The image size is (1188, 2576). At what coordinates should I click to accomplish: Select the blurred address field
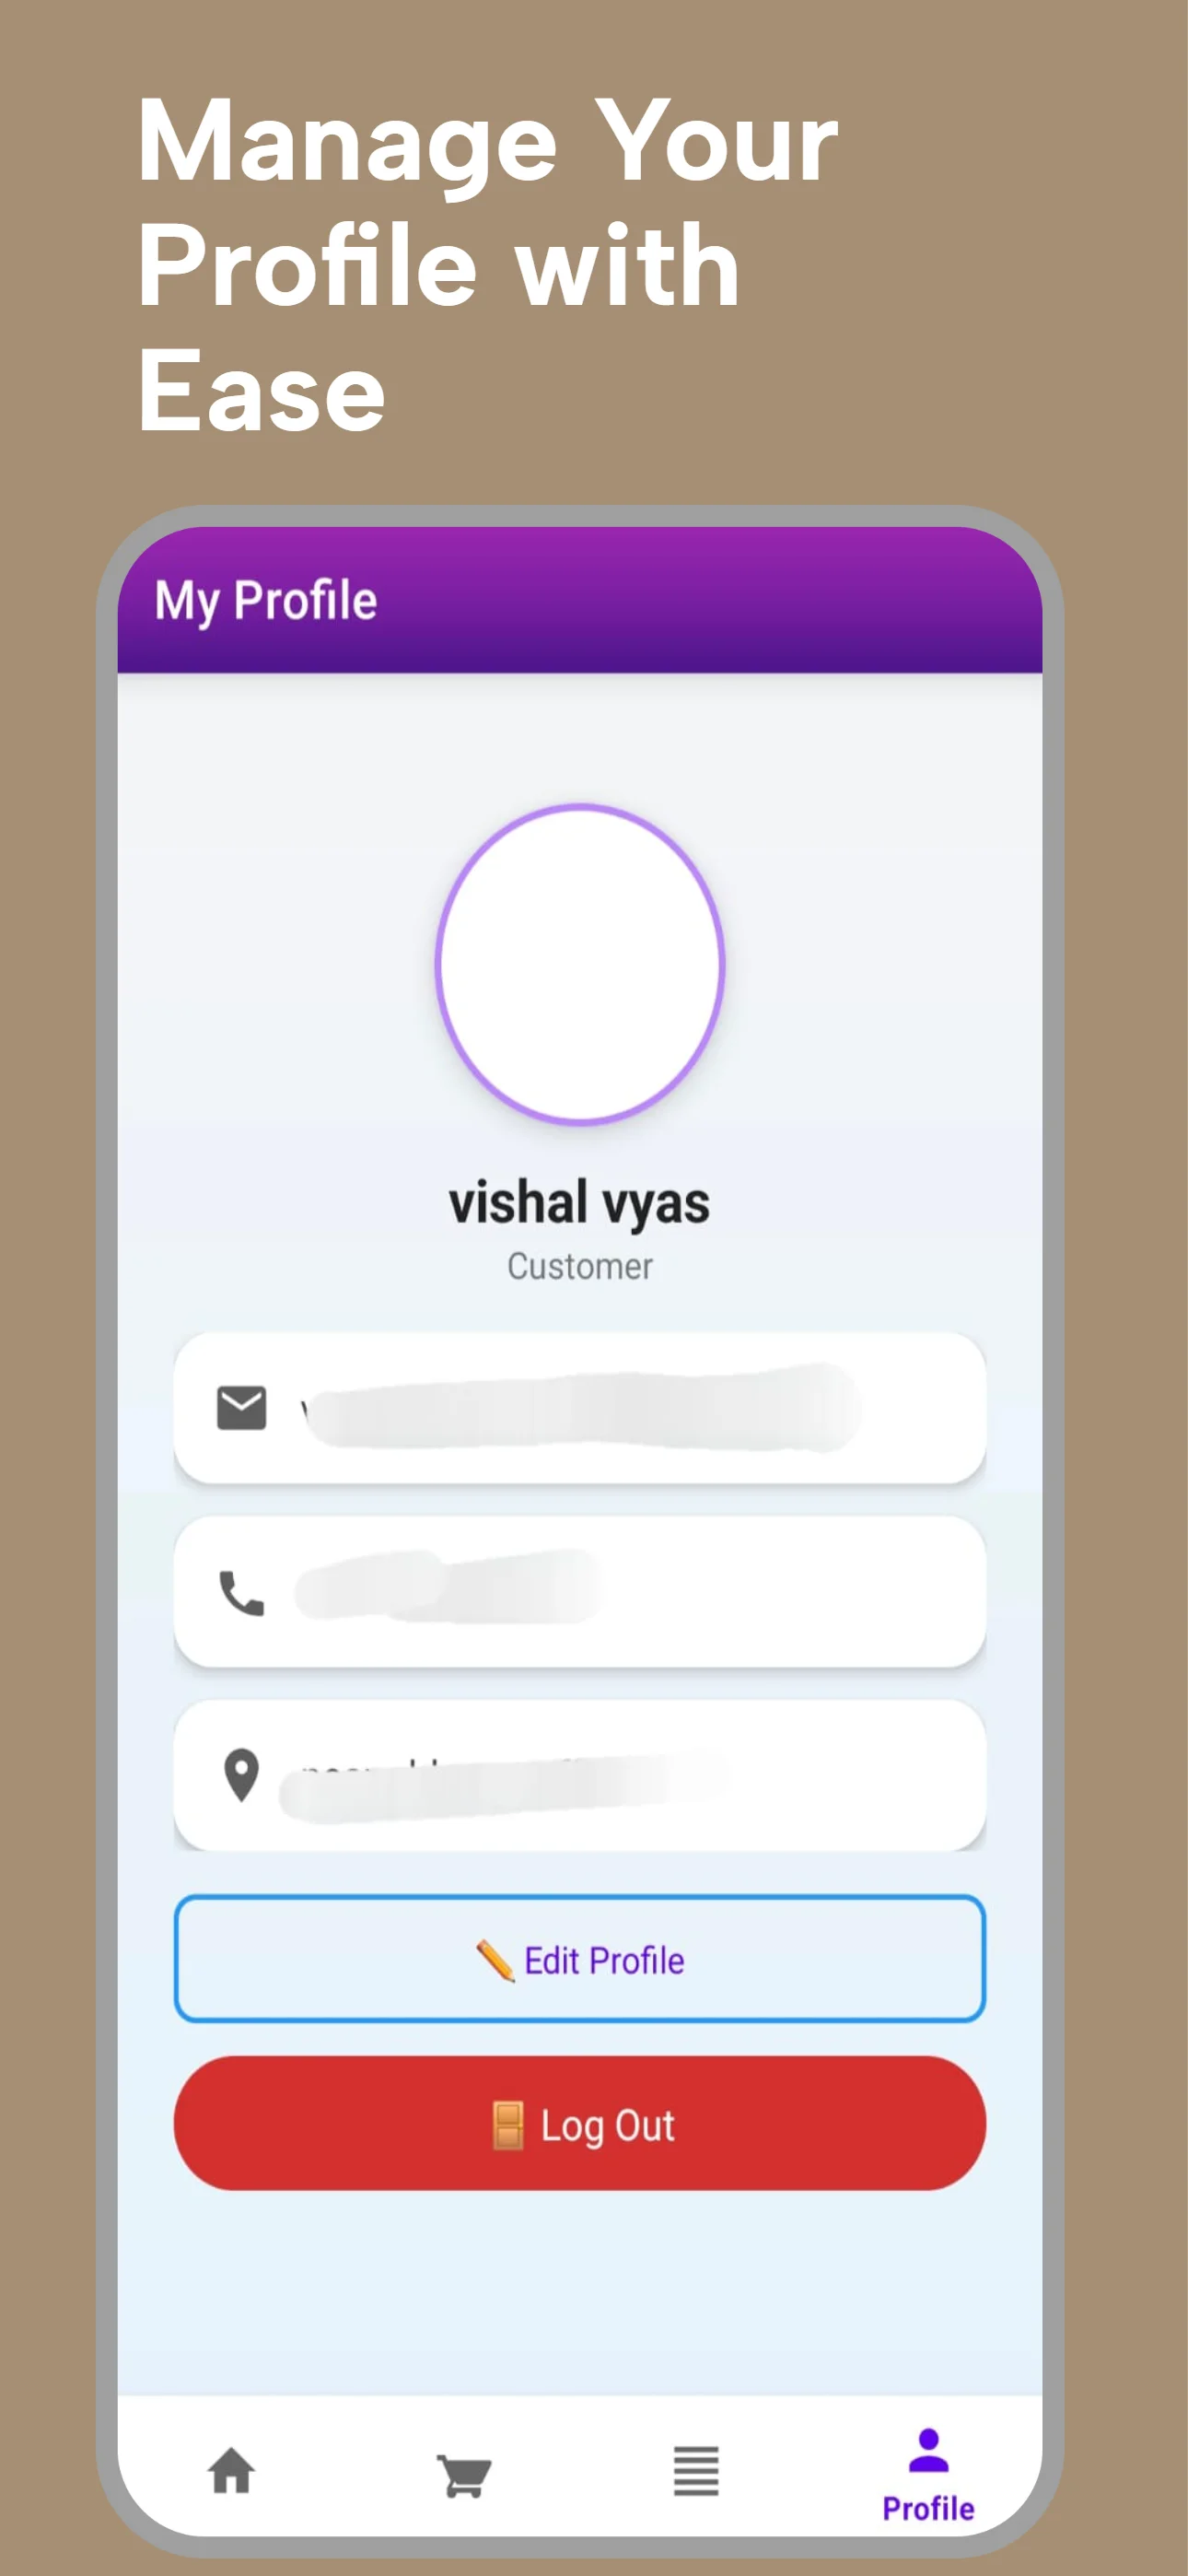580,1775
